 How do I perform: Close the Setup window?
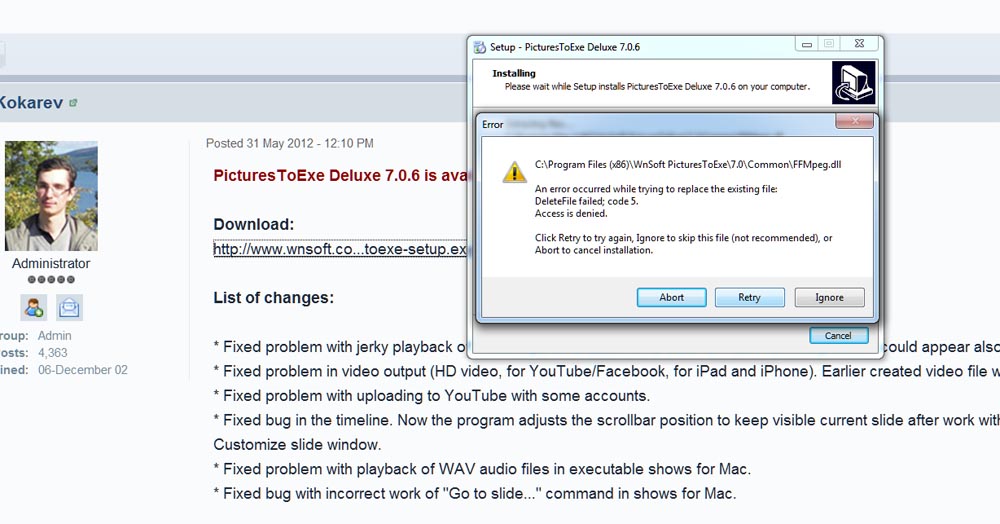[857, 44]
